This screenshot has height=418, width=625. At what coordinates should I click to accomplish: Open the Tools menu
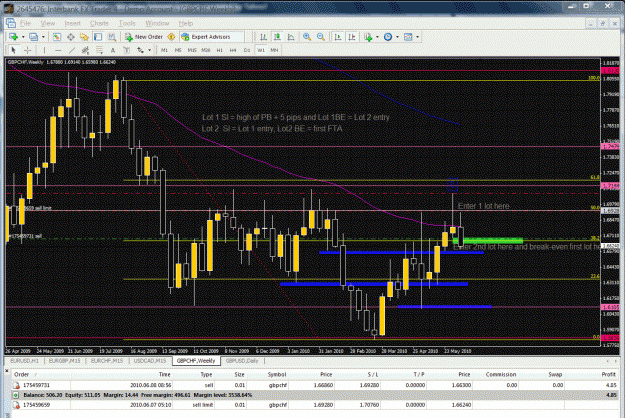[127, 24]
